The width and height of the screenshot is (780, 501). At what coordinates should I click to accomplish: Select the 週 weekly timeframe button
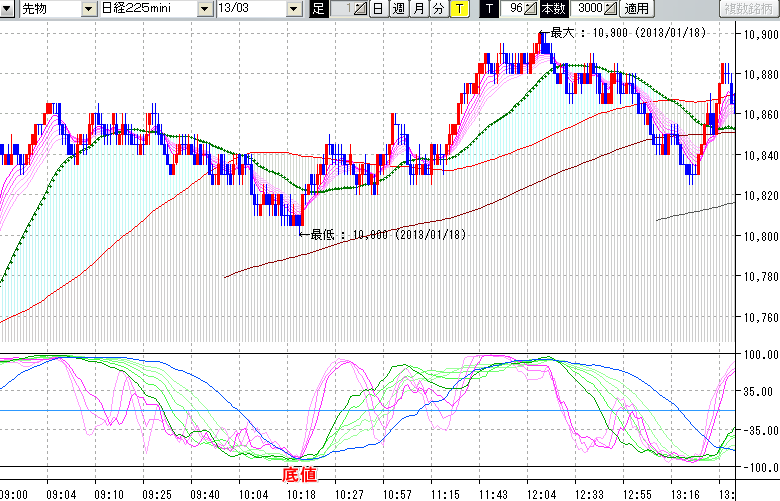398,9
